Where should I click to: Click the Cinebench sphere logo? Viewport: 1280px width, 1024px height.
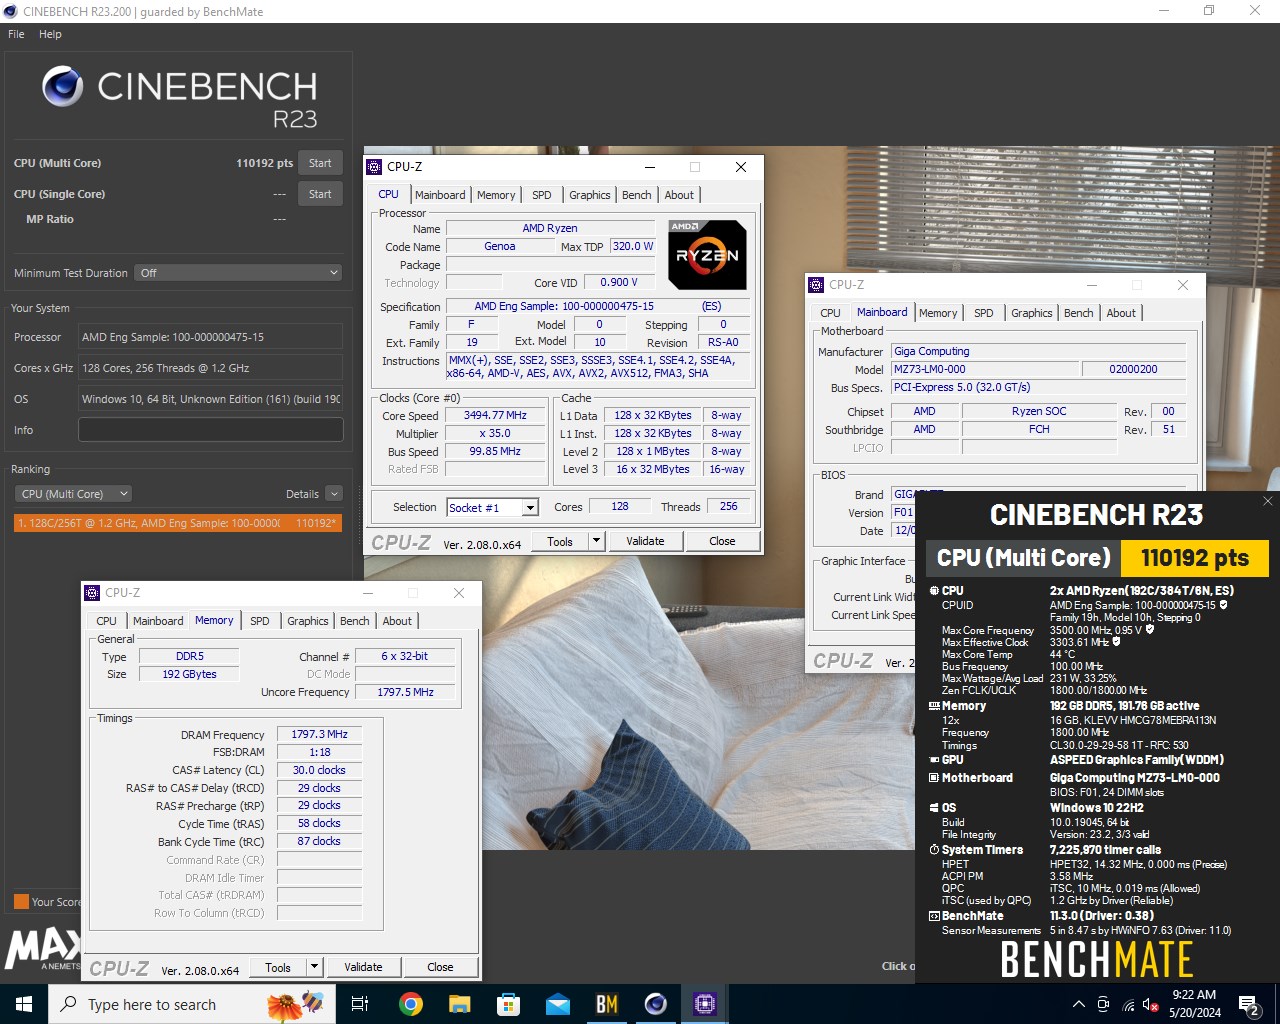pos(62,87)
